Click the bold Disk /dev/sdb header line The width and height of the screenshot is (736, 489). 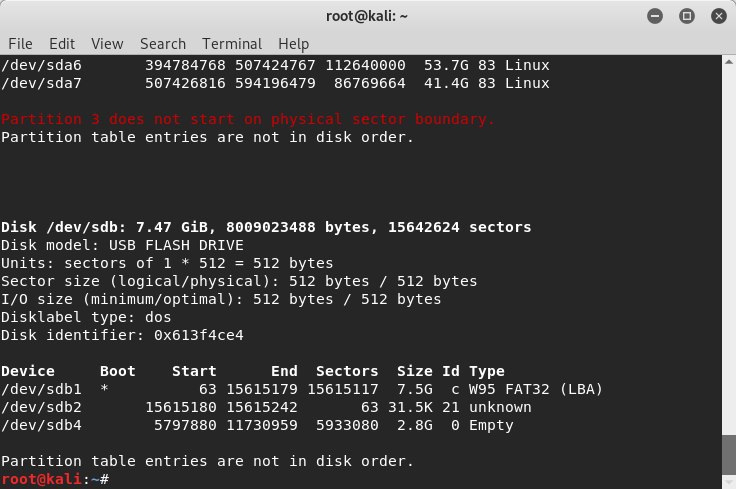266,227
